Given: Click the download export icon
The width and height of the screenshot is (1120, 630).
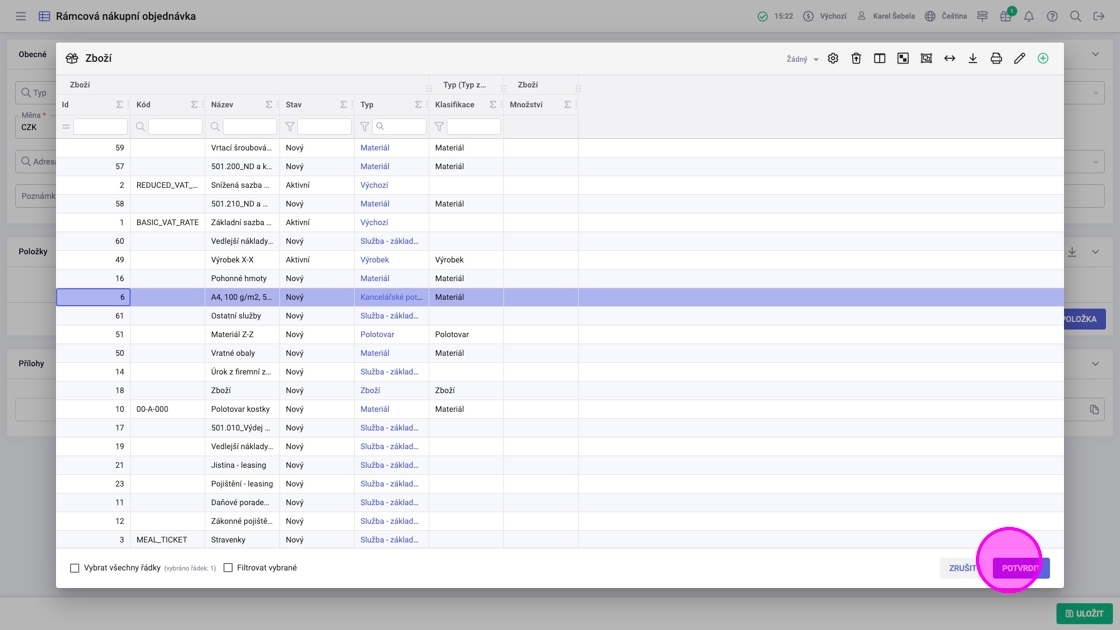Looking at the screenshot, I should point(973,59).
